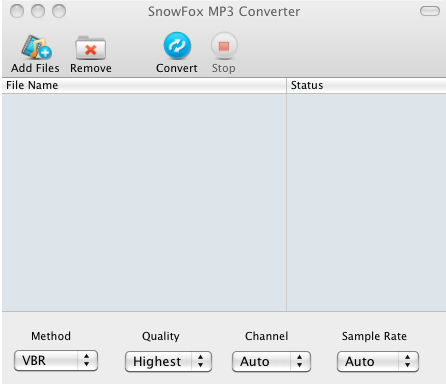Click the Stop icon

point(224,46)
